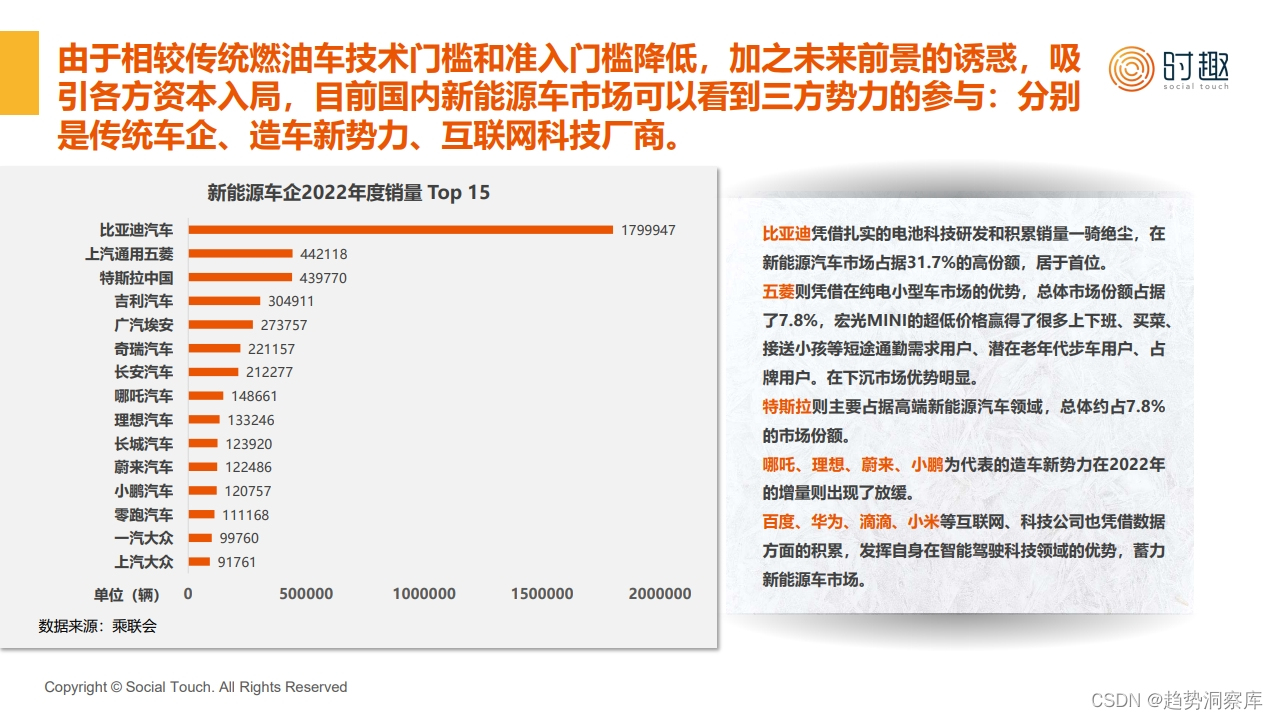Select the 长安汽车 row label

tap(143, 372)
